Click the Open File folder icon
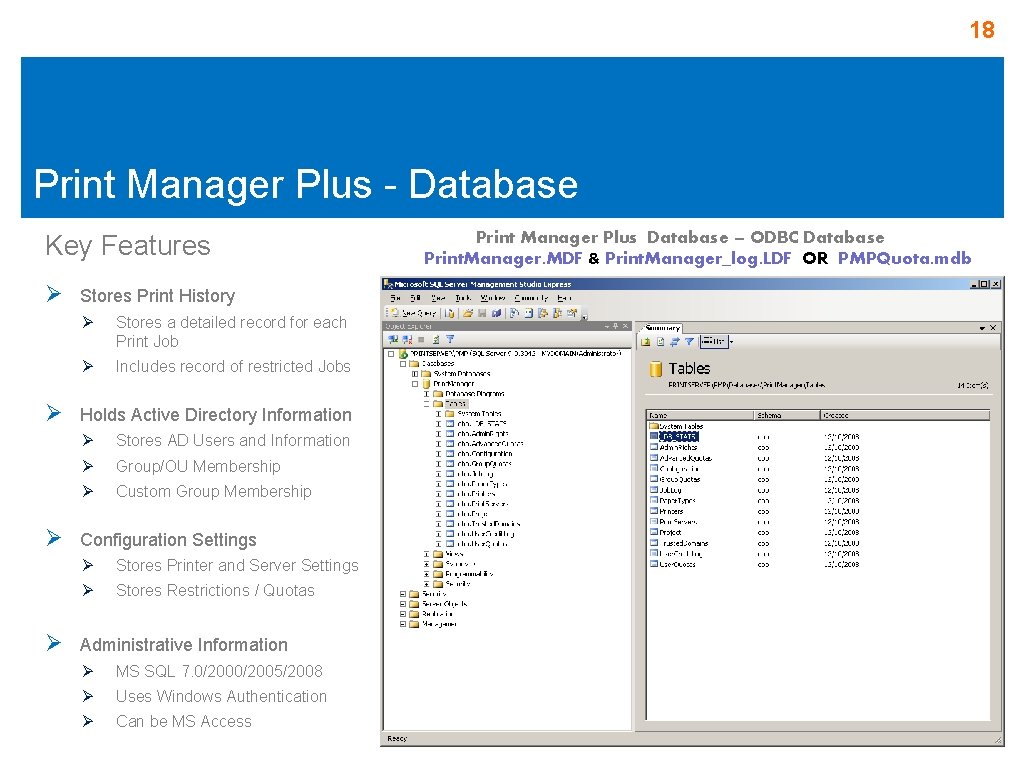Screen dimensions: 1024x768 pyautogui.click(x=468, y=313)
